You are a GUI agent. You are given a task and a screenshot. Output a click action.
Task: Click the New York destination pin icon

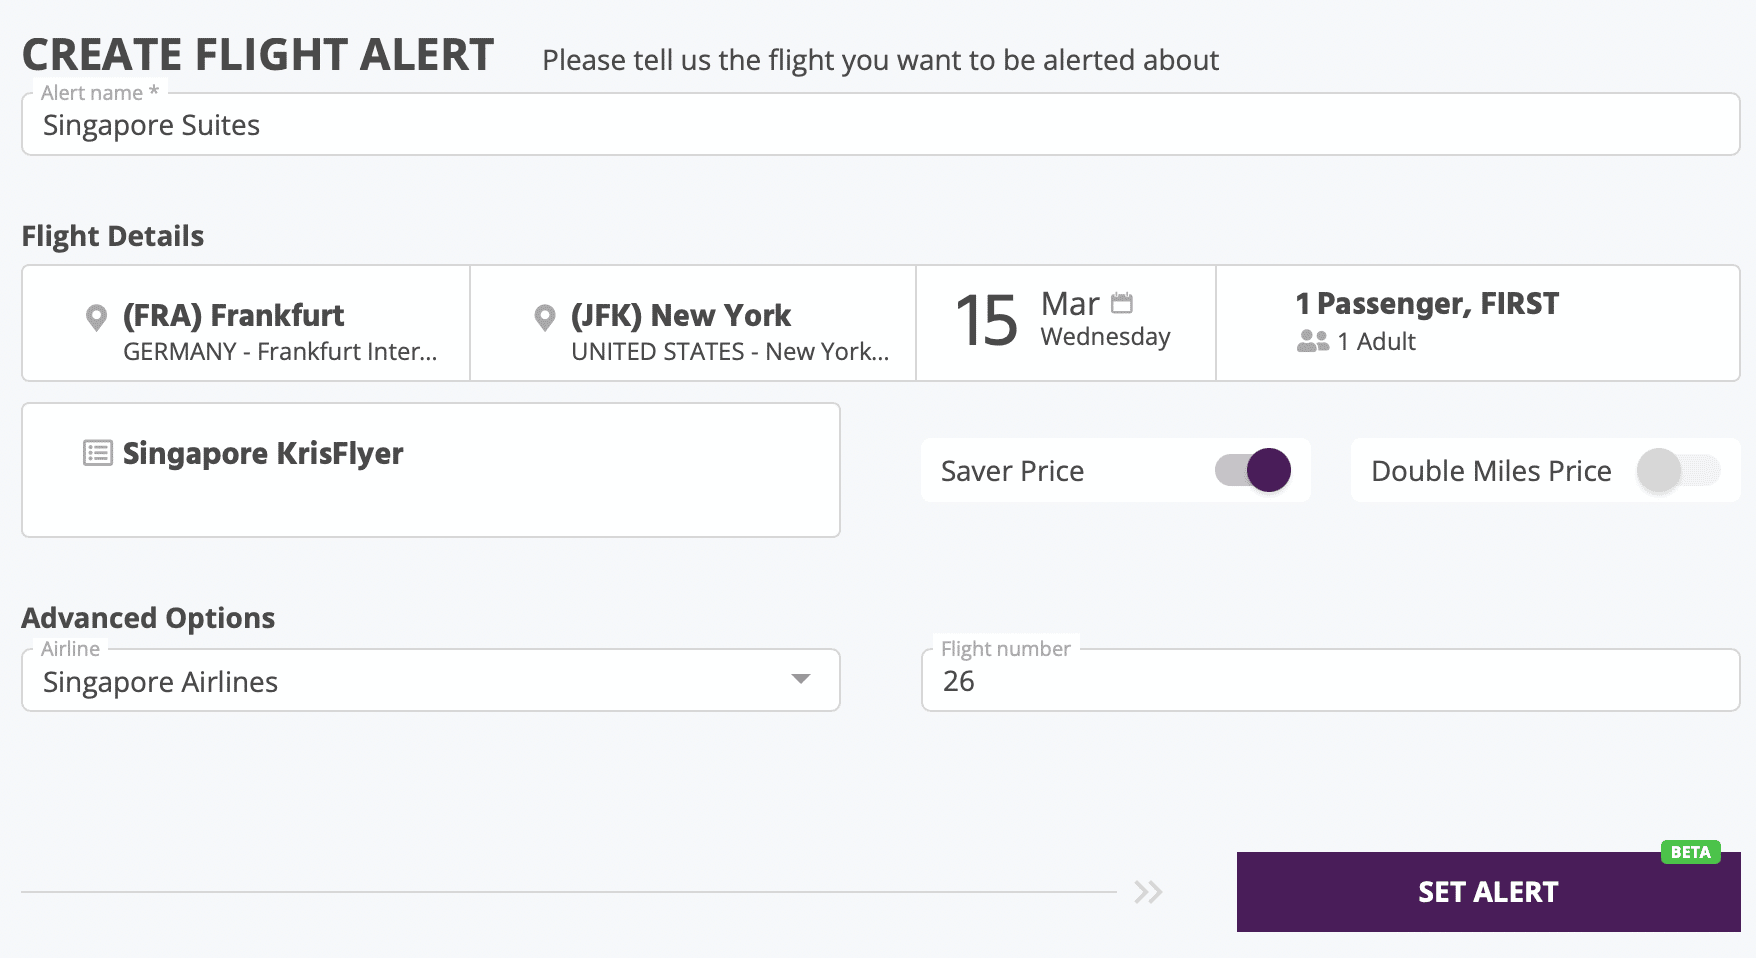(545, 318)
